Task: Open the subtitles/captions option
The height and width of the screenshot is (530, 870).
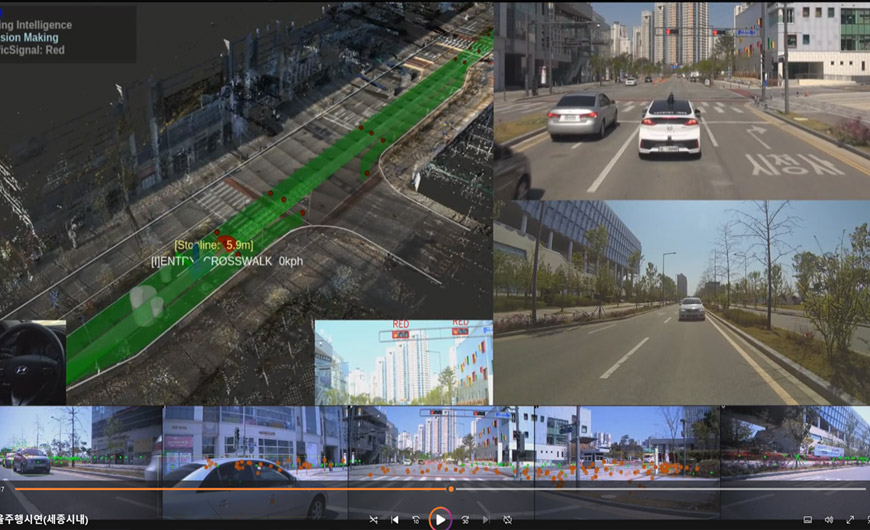Action: 808,520
